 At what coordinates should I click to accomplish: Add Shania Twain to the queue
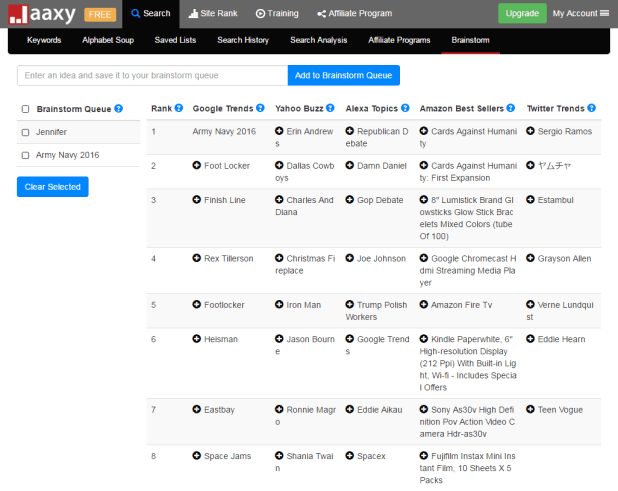(279, 456)
